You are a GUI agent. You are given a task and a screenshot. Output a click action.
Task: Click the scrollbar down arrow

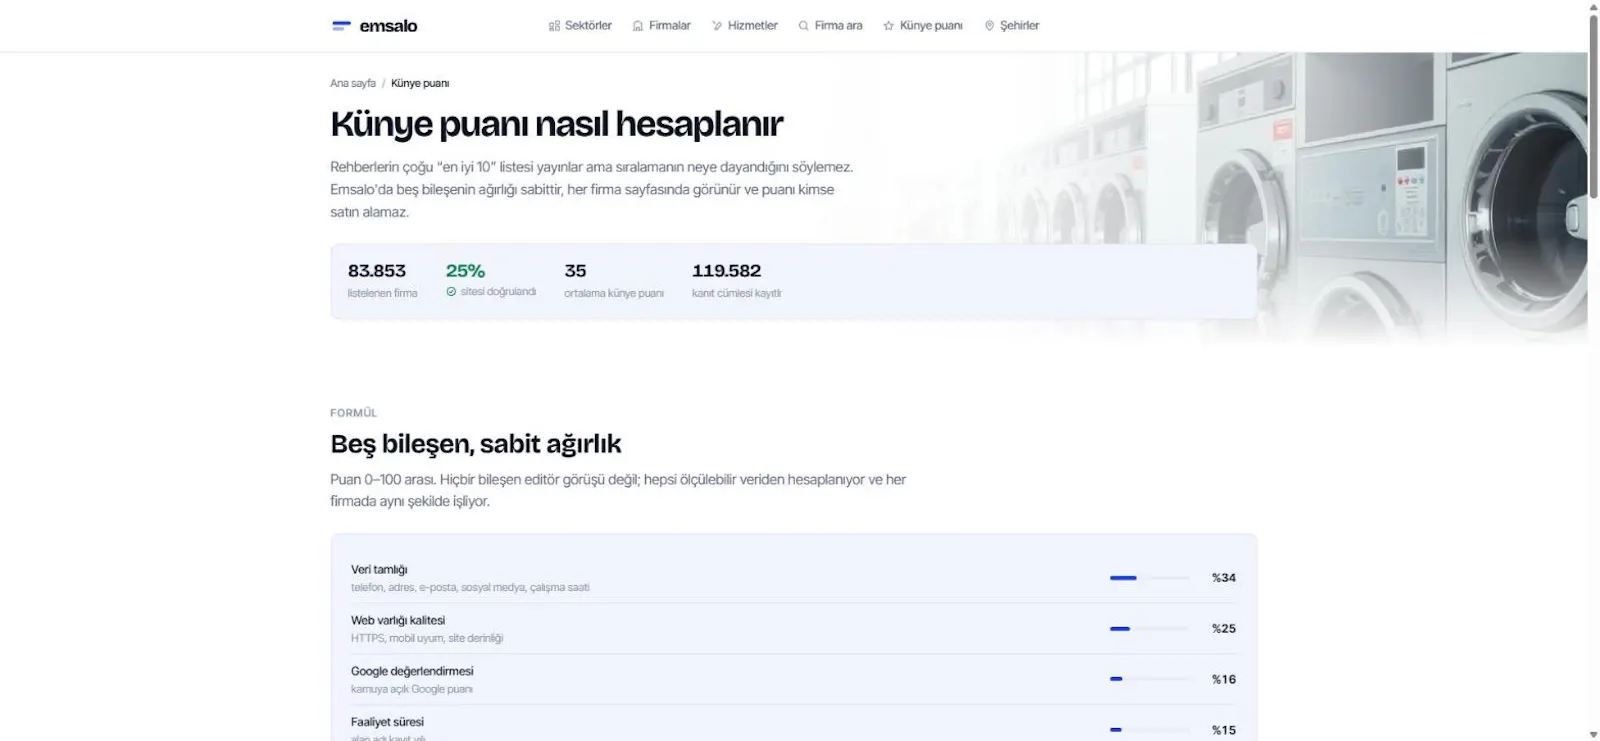point(1593,734)
